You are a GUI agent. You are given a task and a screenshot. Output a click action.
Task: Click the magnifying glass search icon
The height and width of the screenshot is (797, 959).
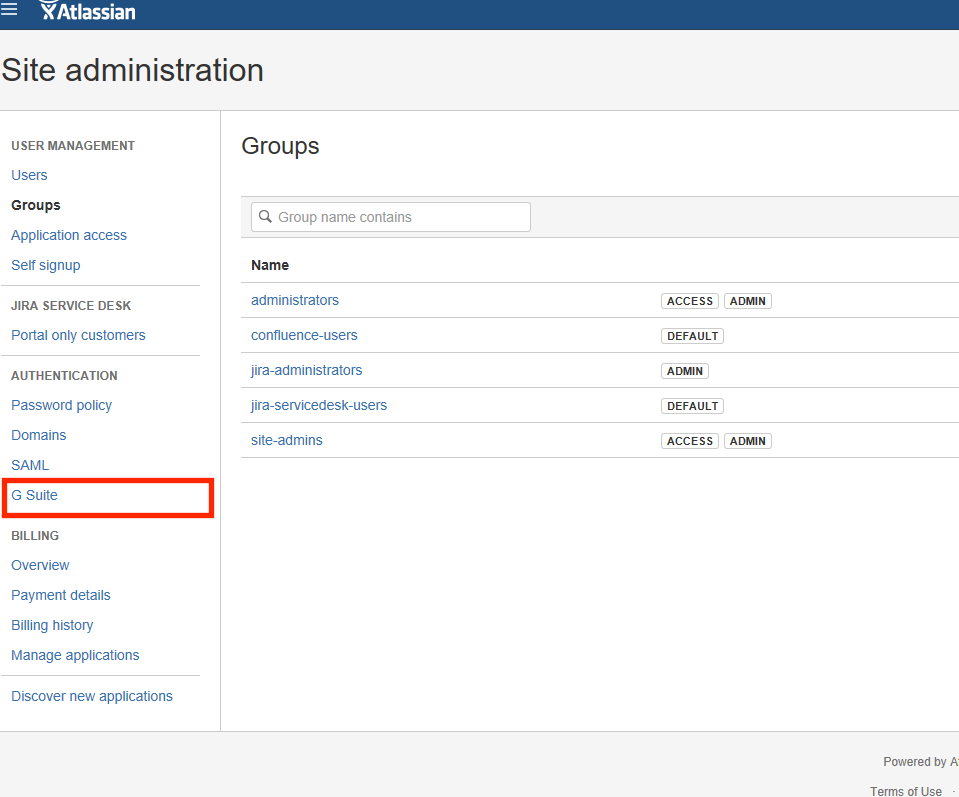pos(264,216)
